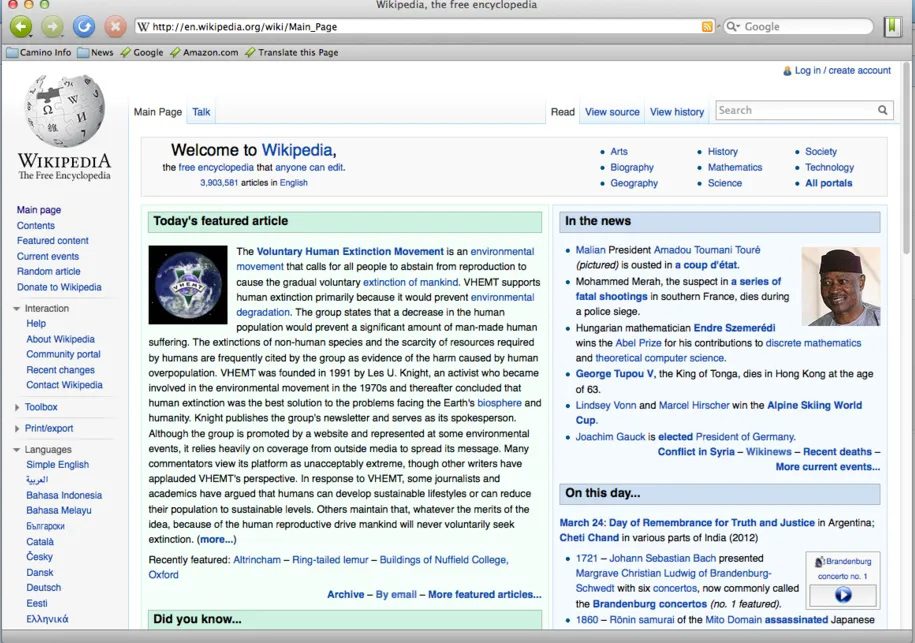
Task: Click the red Stop loading button
Action: (116, 26)
